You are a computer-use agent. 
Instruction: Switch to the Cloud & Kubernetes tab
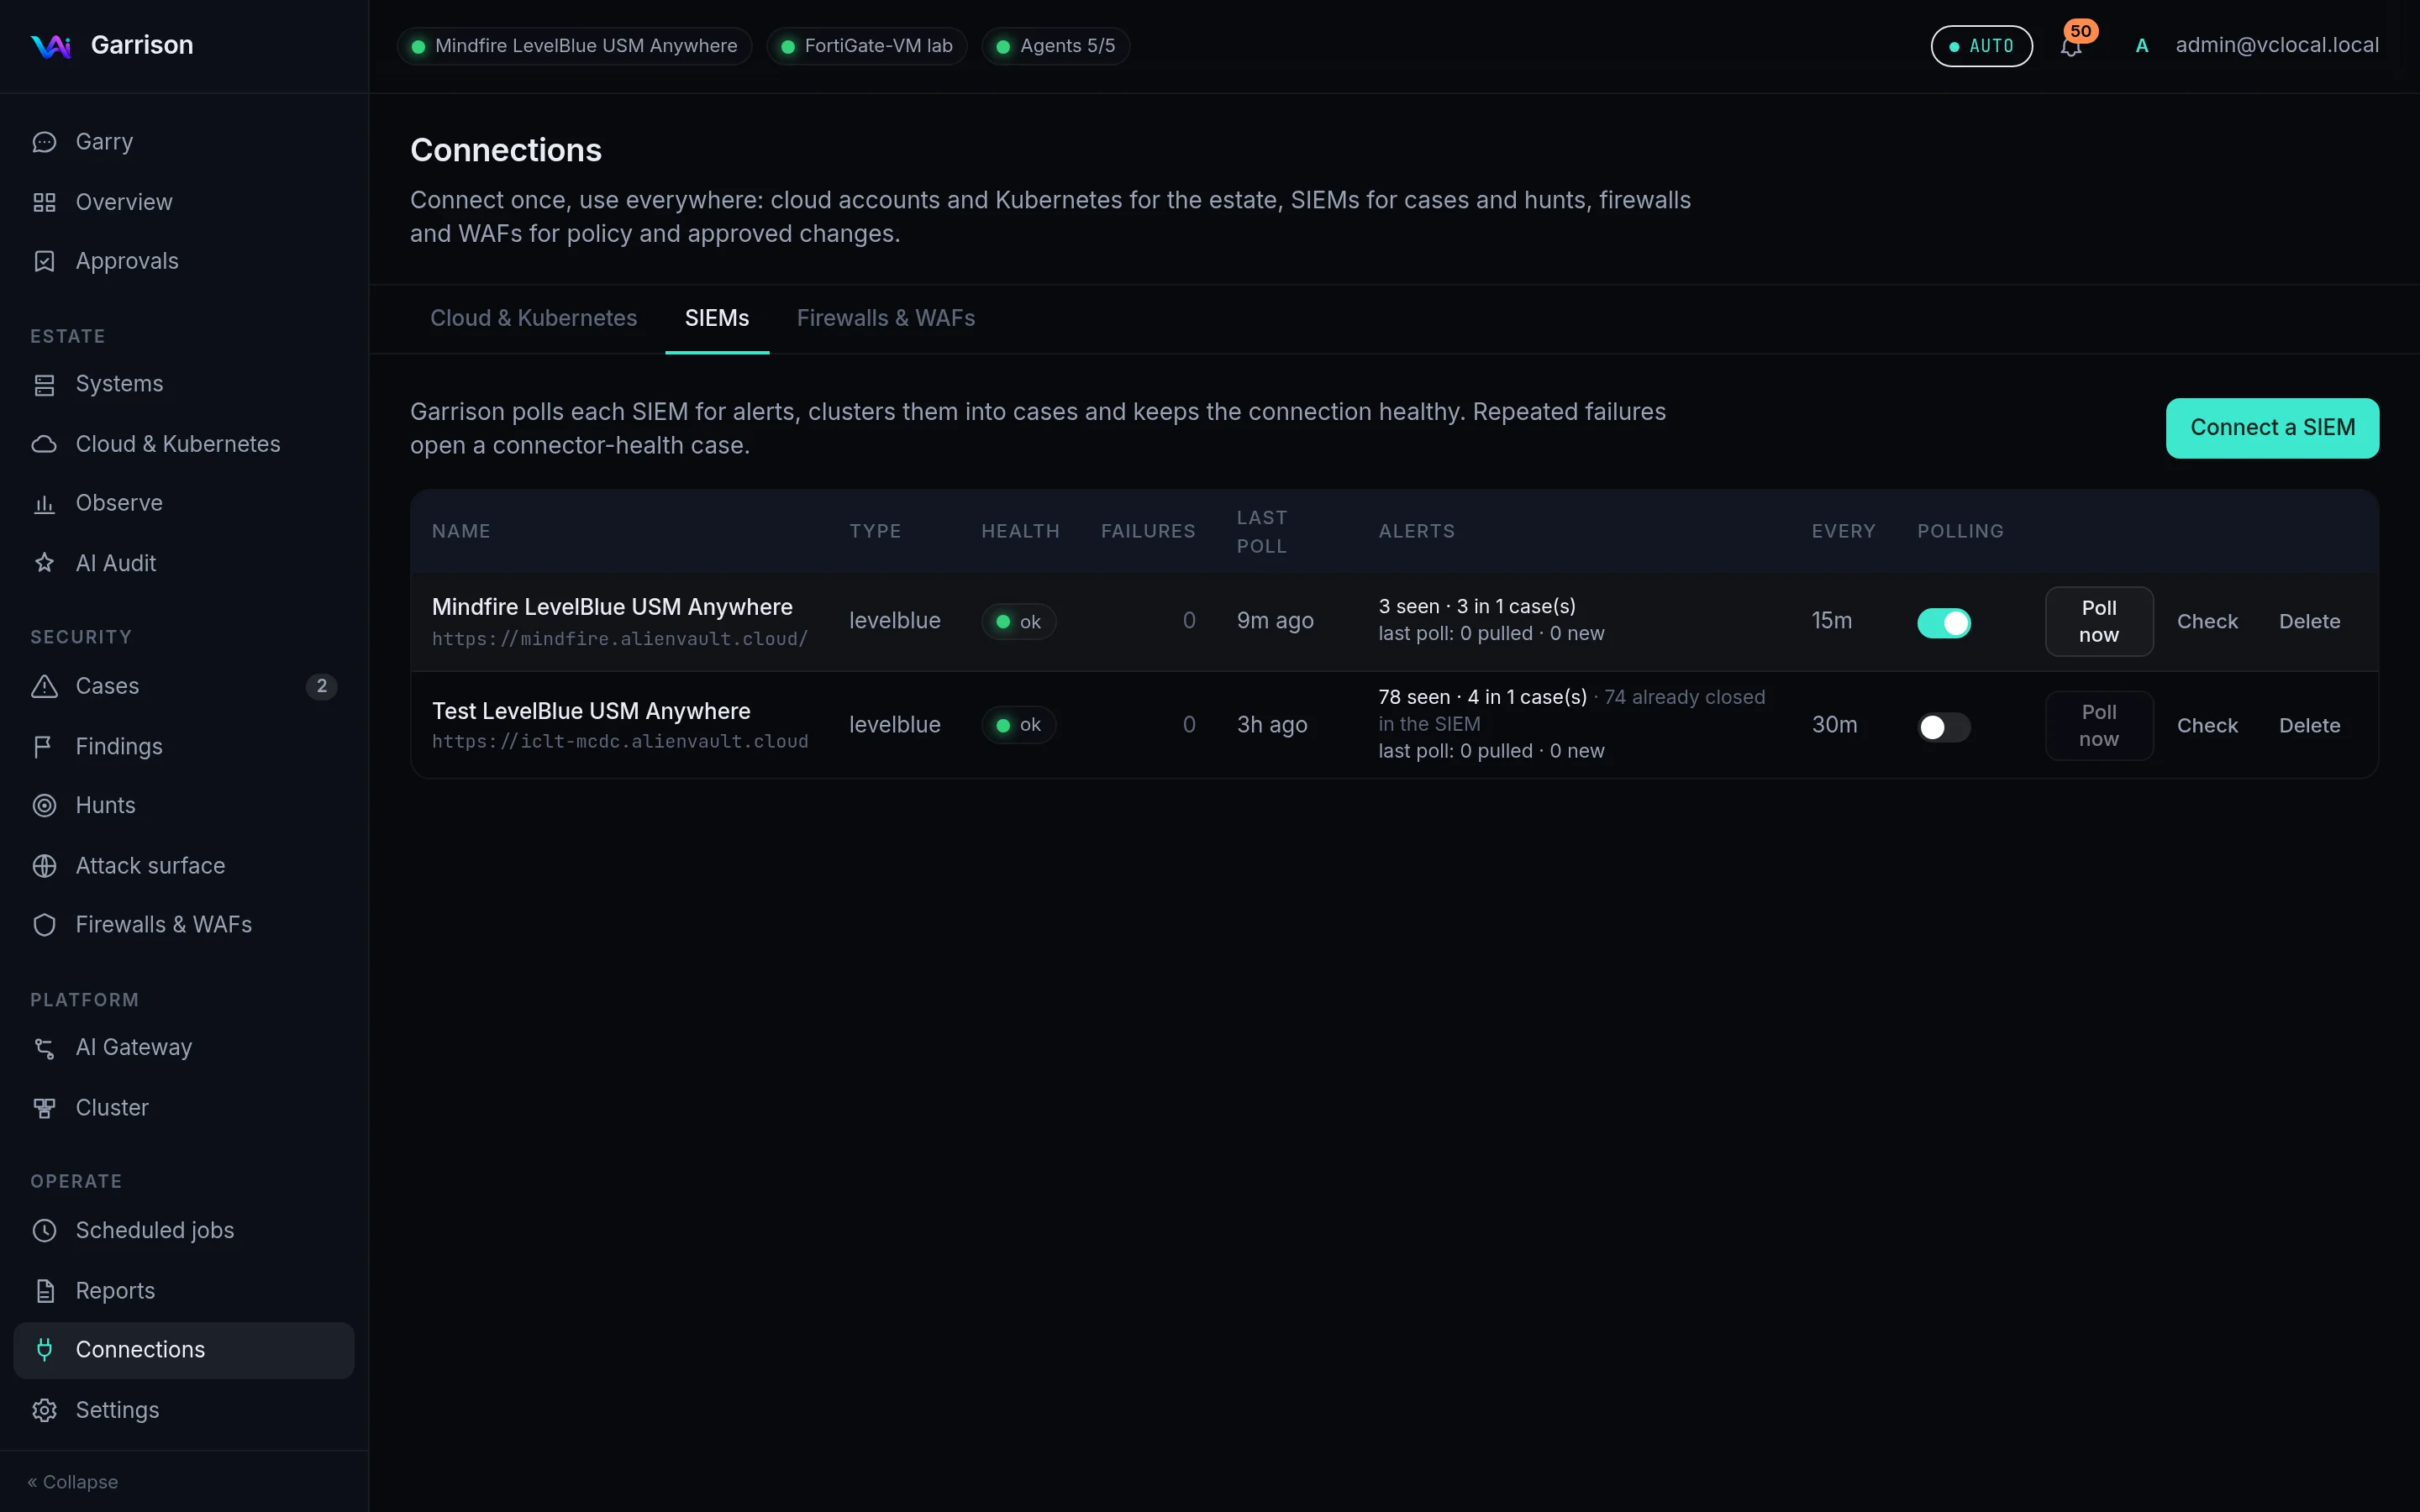click(x=533, y=318)
